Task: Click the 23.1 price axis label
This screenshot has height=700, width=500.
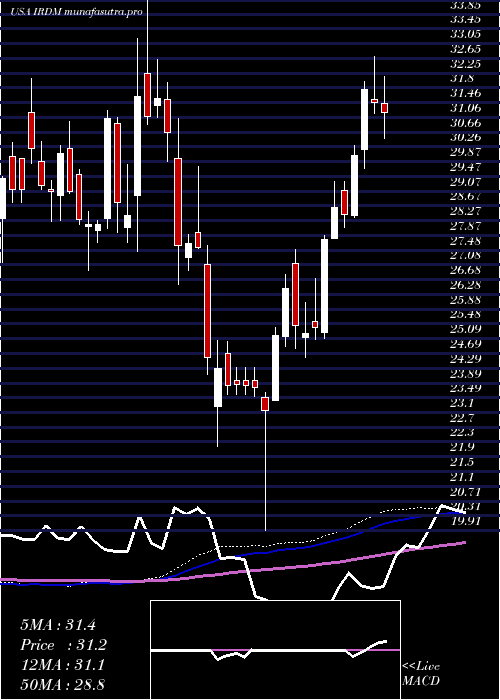Action: click(461, 403)
